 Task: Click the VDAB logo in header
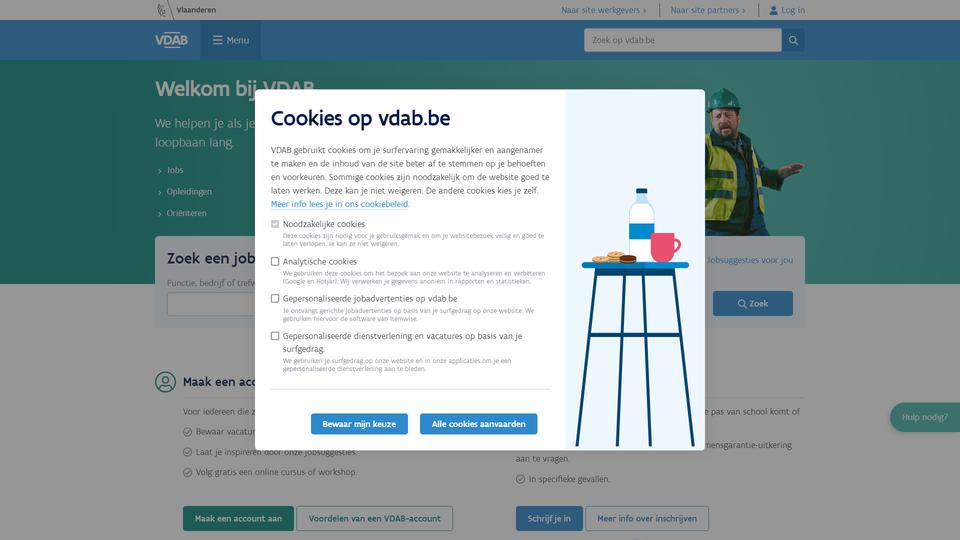pos(171,40)
